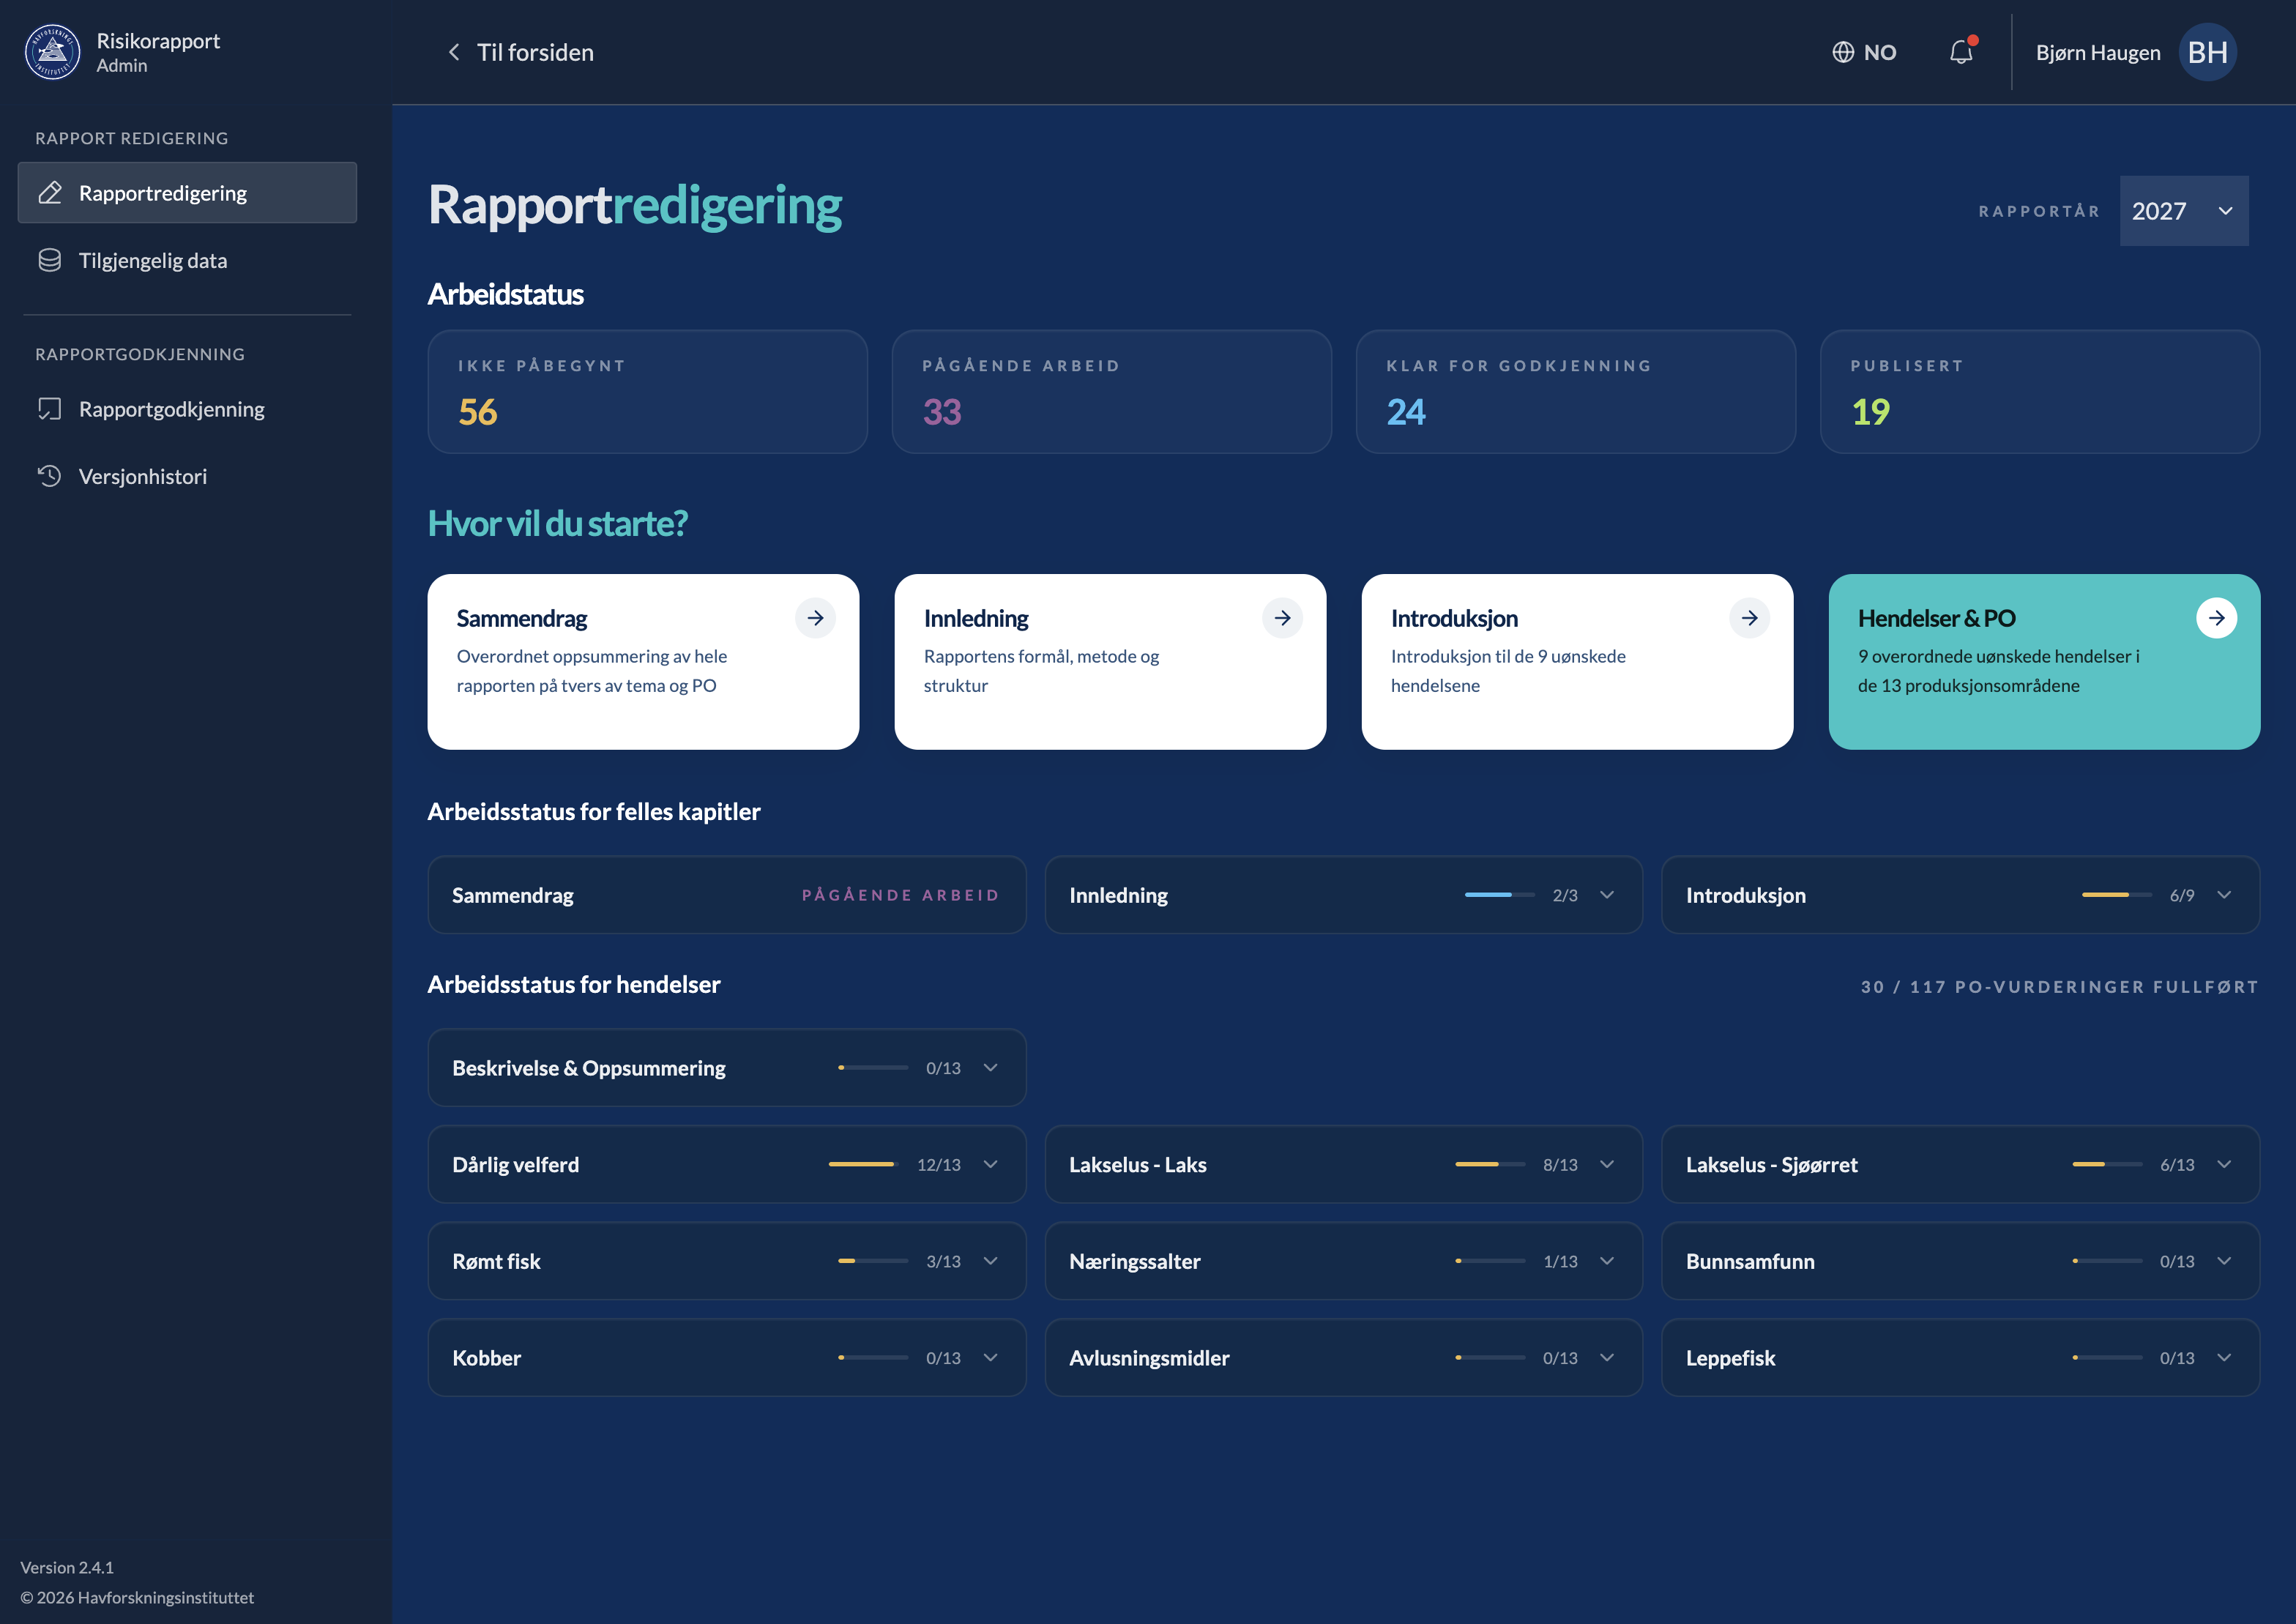Expand the Introduksjon 6/9 status row
The width and height of the screenshot is (2296, 1624).
click(2224, 895)
